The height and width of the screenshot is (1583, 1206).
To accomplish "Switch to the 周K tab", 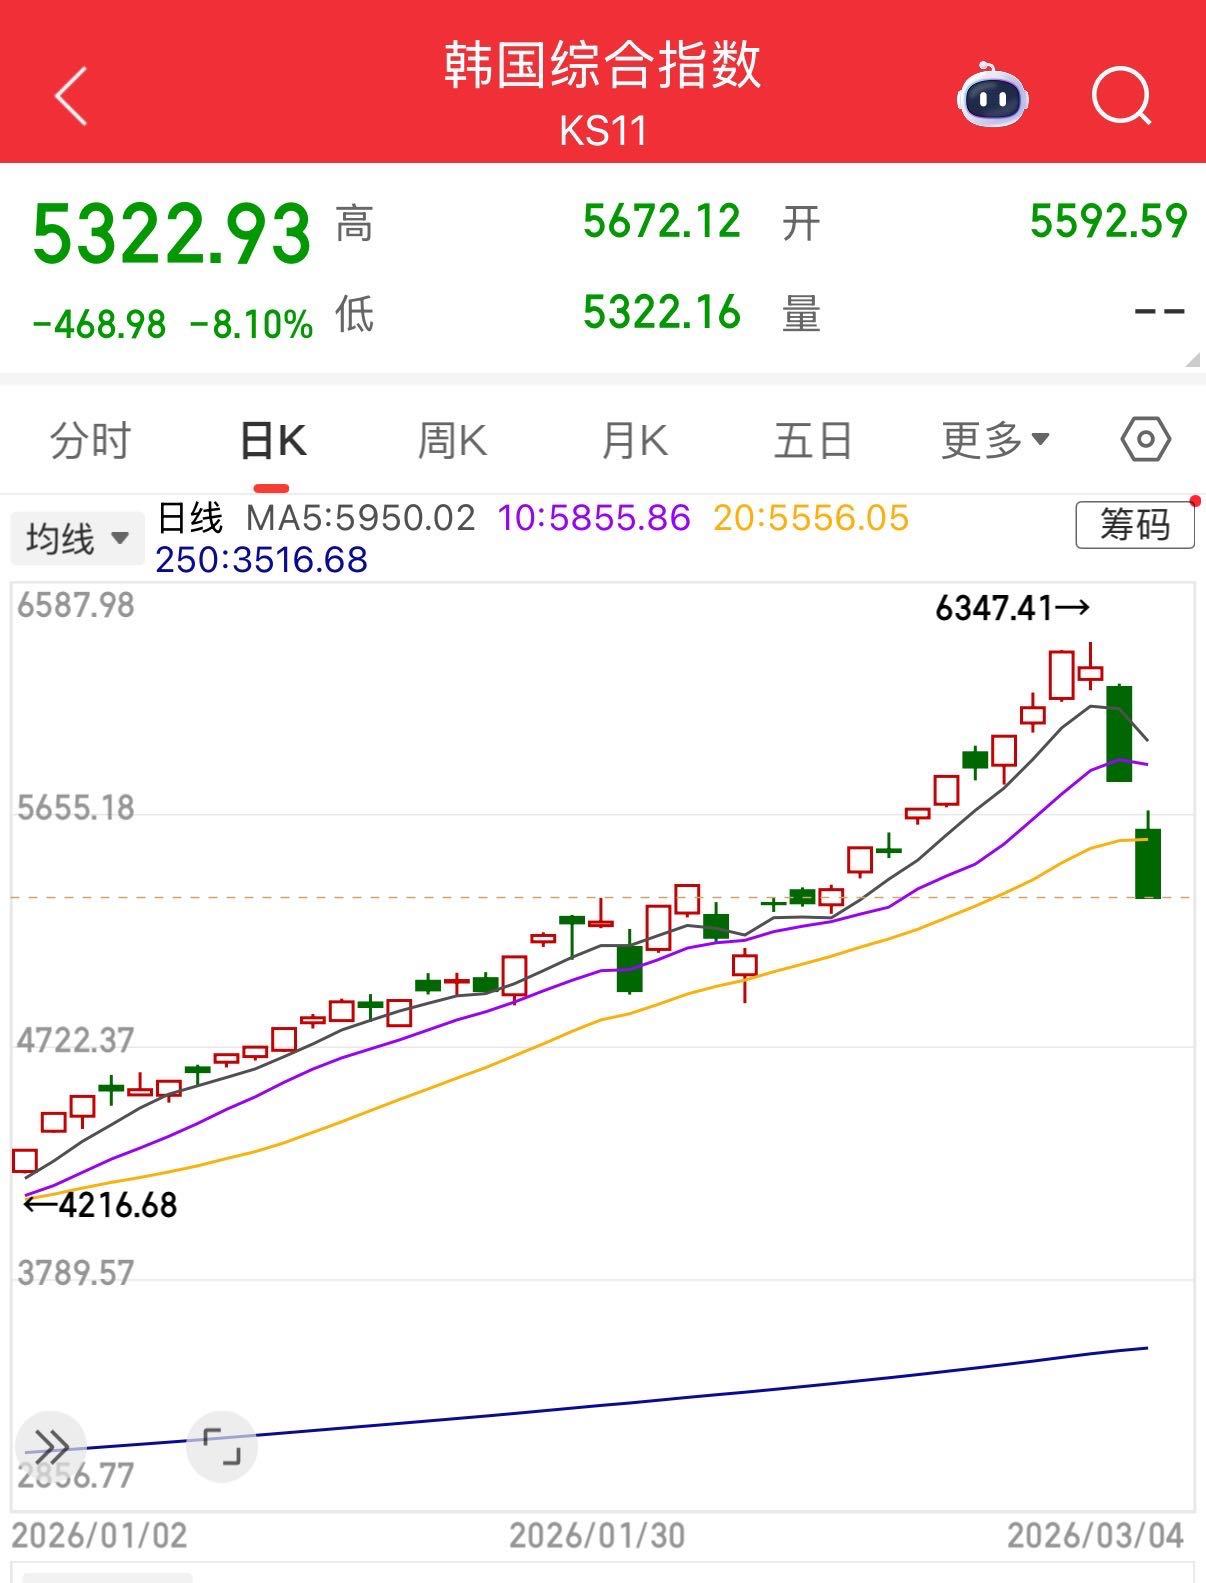I will point(452,440).
